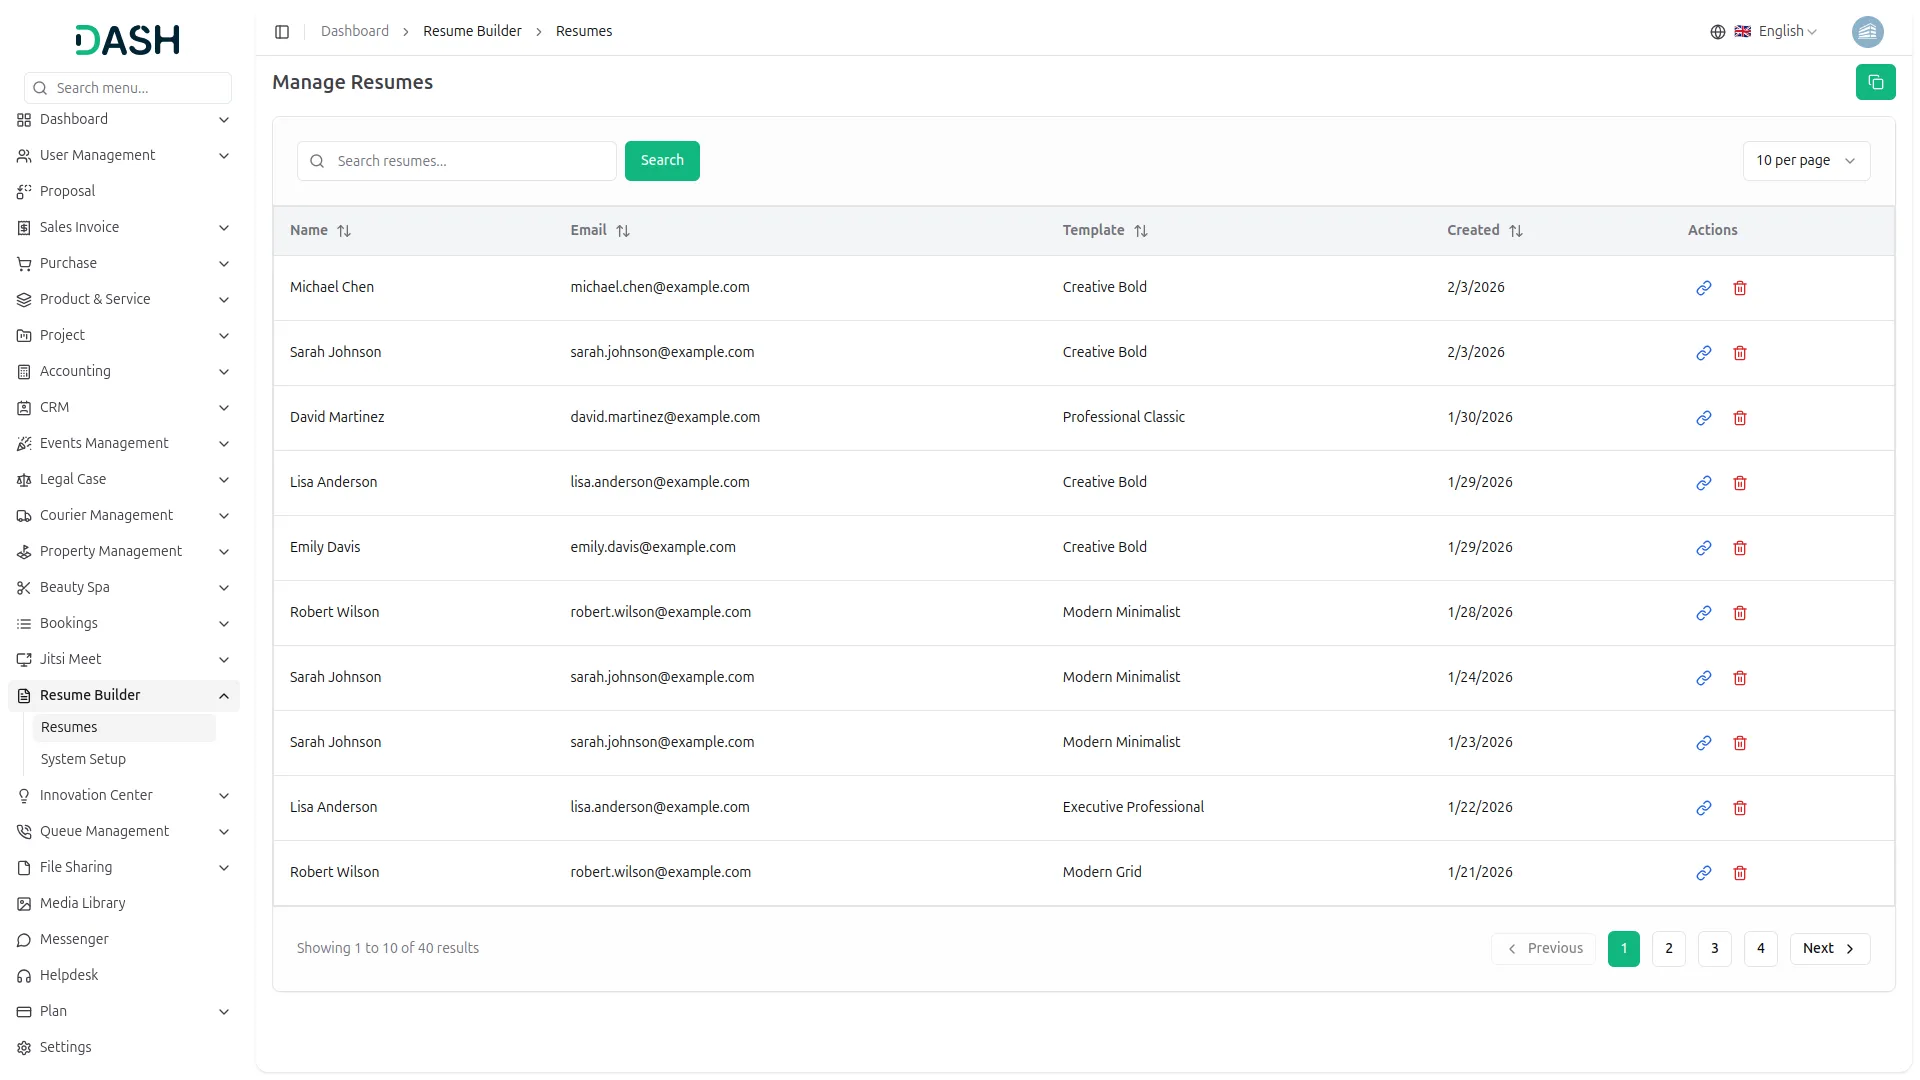
Task: Open the 10 per page dropdown
Action: pos(1805,161)
